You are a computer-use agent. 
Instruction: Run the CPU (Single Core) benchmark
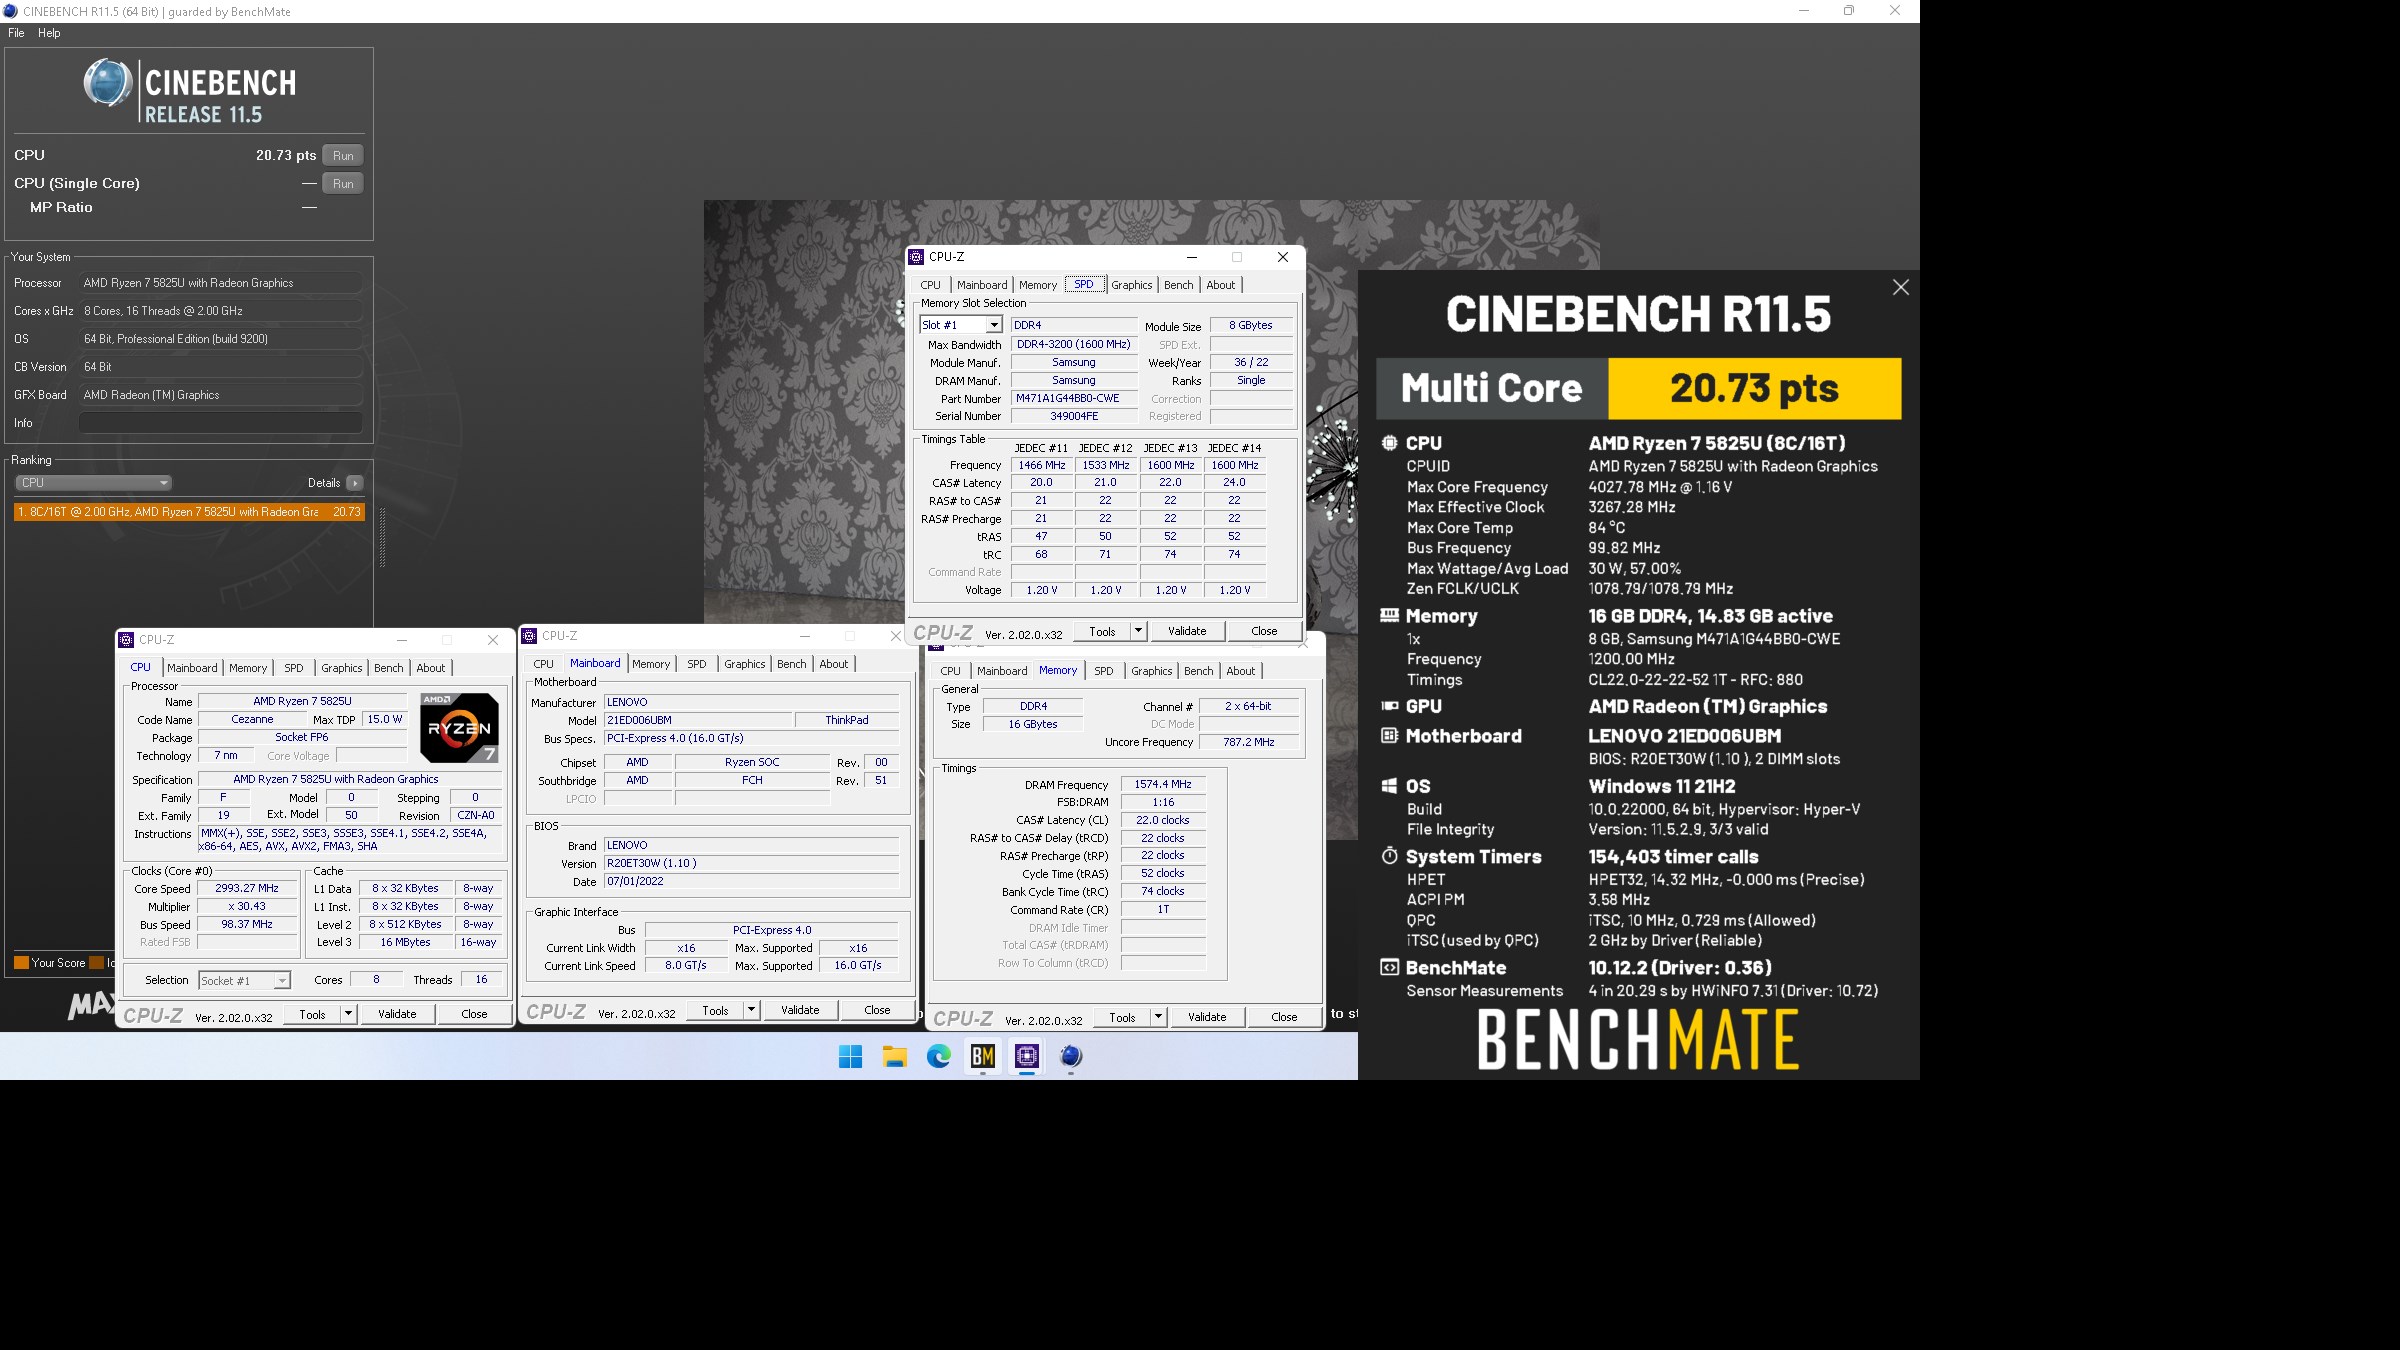point(343,184)
